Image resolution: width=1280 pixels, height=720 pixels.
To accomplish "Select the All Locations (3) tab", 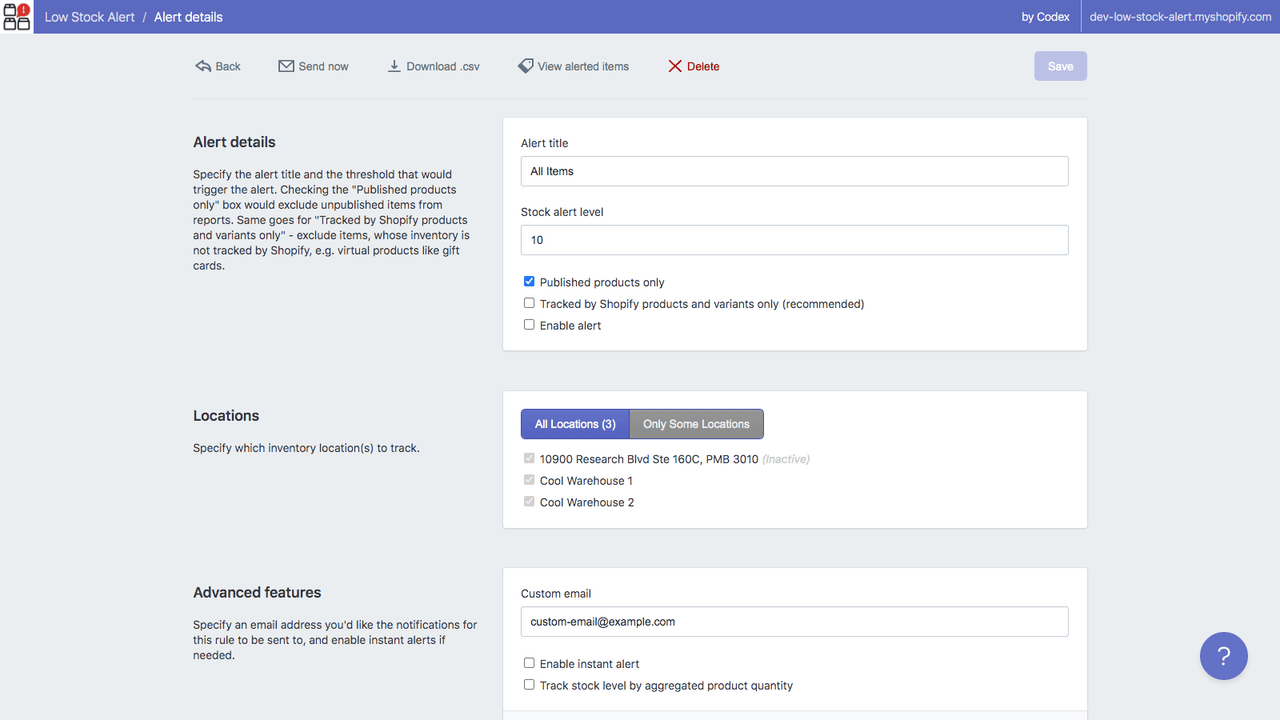I will 575,424.
